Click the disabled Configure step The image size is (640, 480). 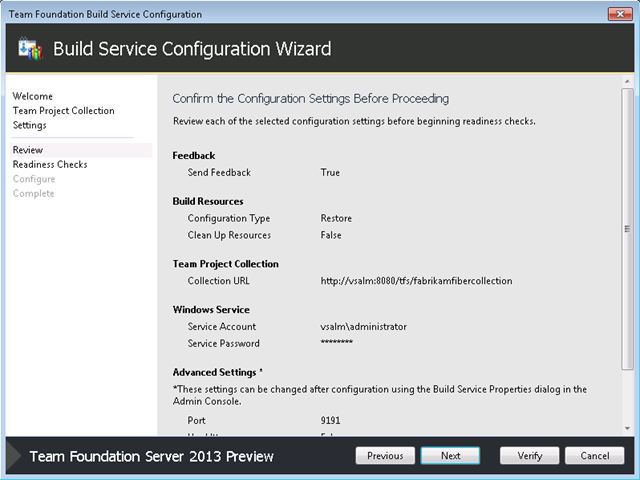(x=34, y=179)
